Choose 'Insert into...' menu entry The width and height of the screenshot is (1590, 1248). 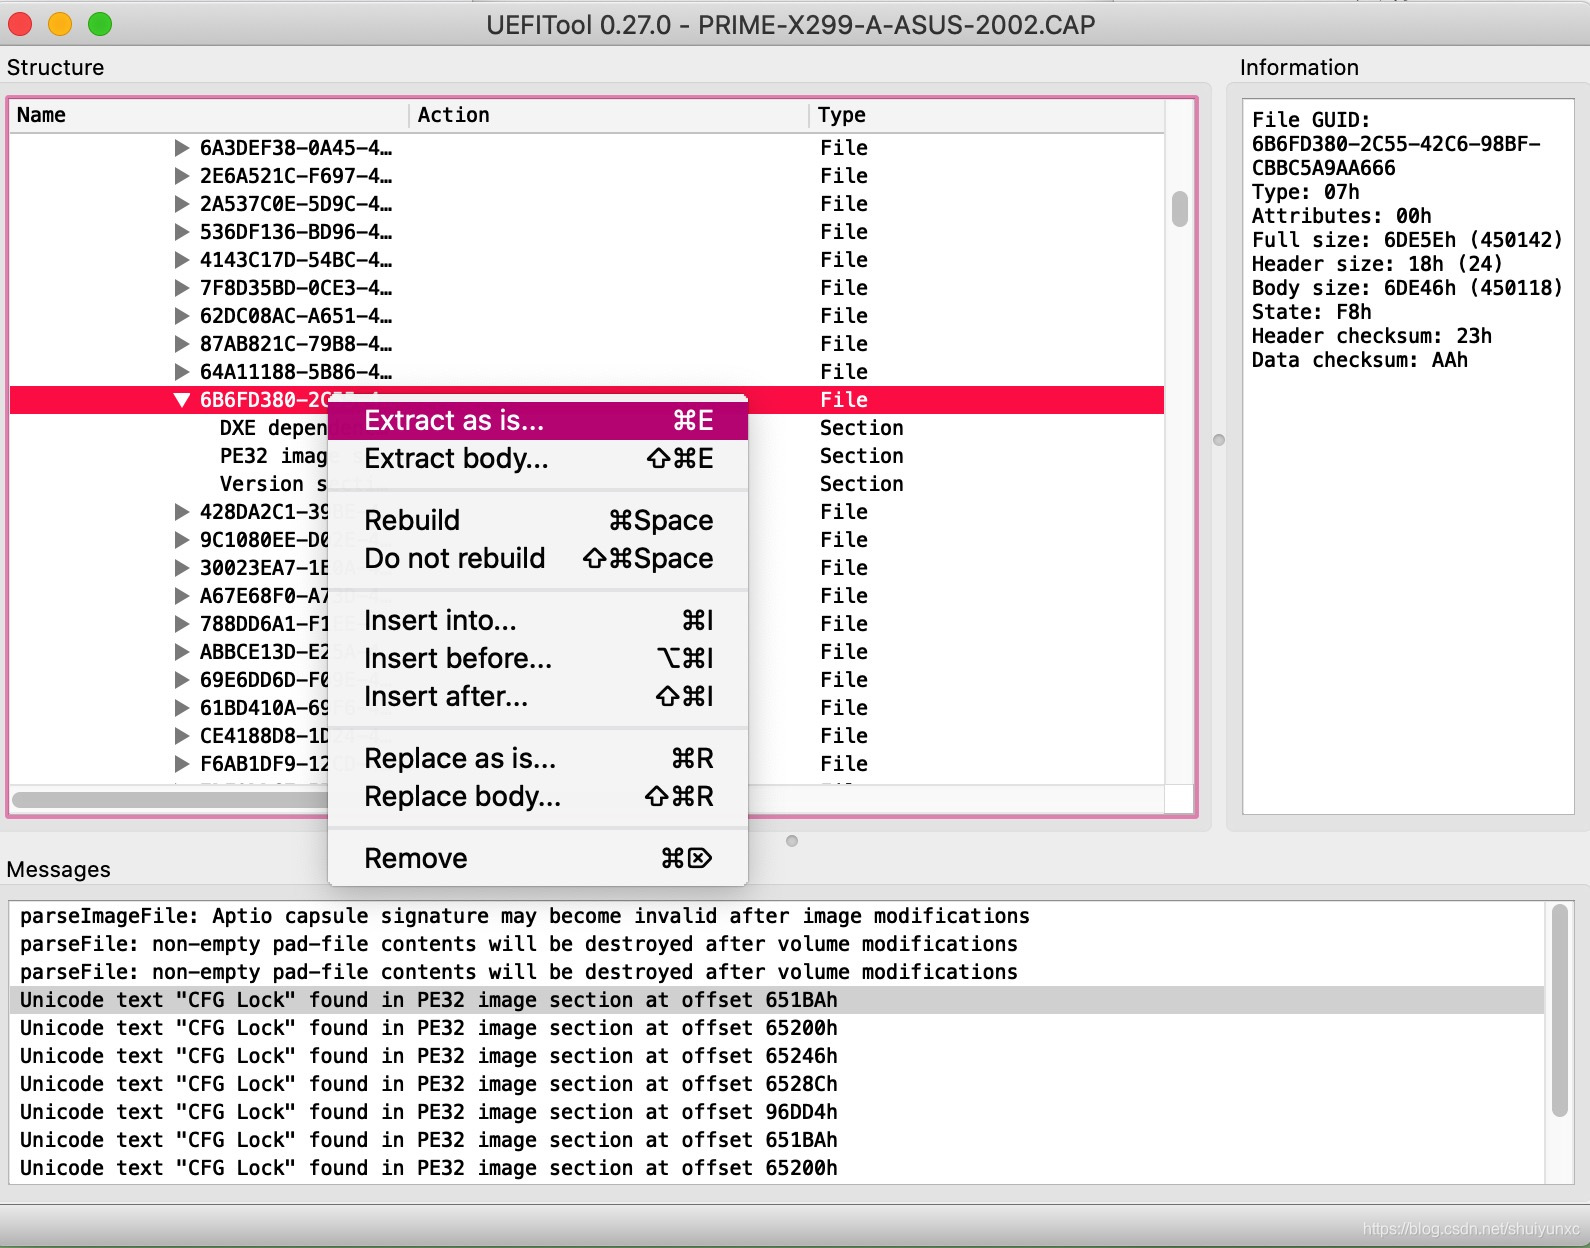pos(538,621)
